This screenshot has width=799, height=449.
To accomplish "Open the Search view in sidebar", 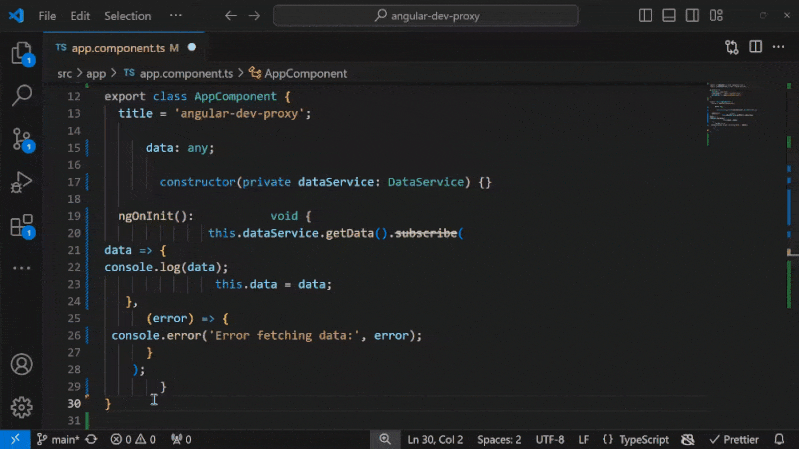I will pos(21,96).
